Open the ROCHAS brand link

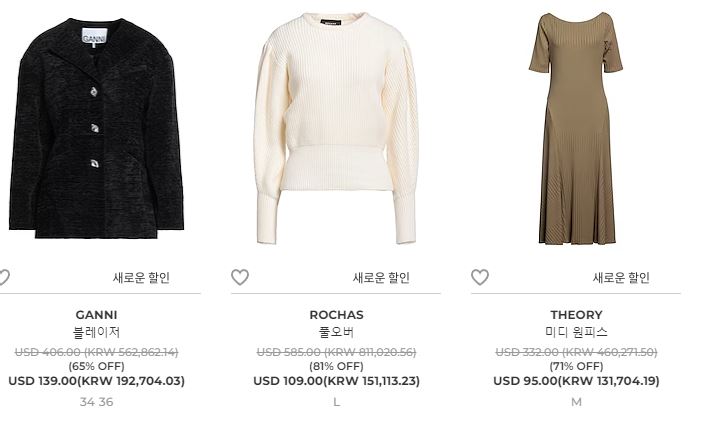pos(336,315)
